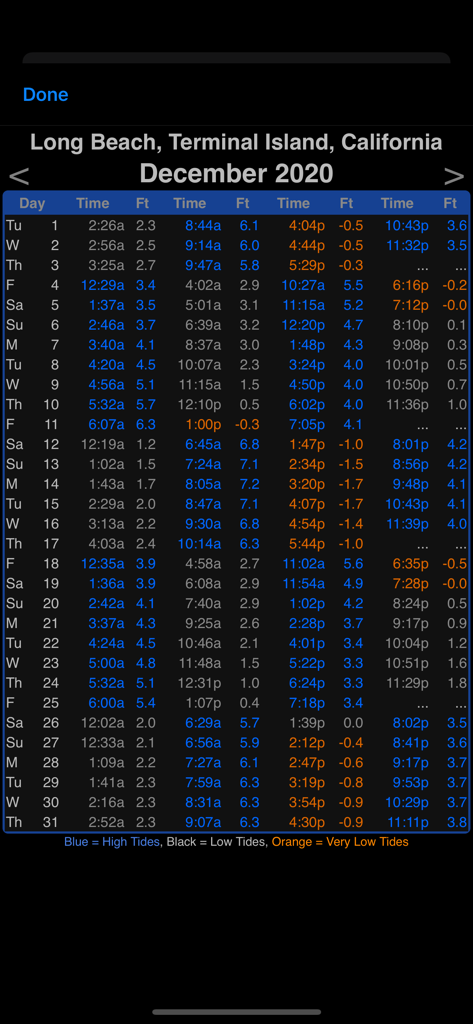This screenshot has width=473, height=1024.
Task: Go to previous month arrow
Action: pyautogui.click(x=19, y=176)
